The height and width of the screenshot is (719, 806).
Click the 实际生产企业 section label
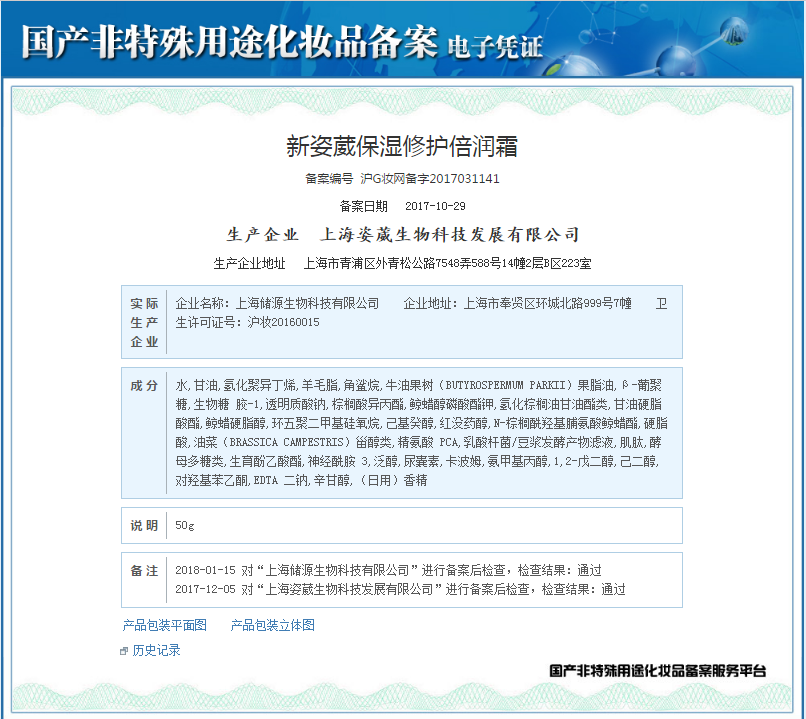(x=145, y=322)
